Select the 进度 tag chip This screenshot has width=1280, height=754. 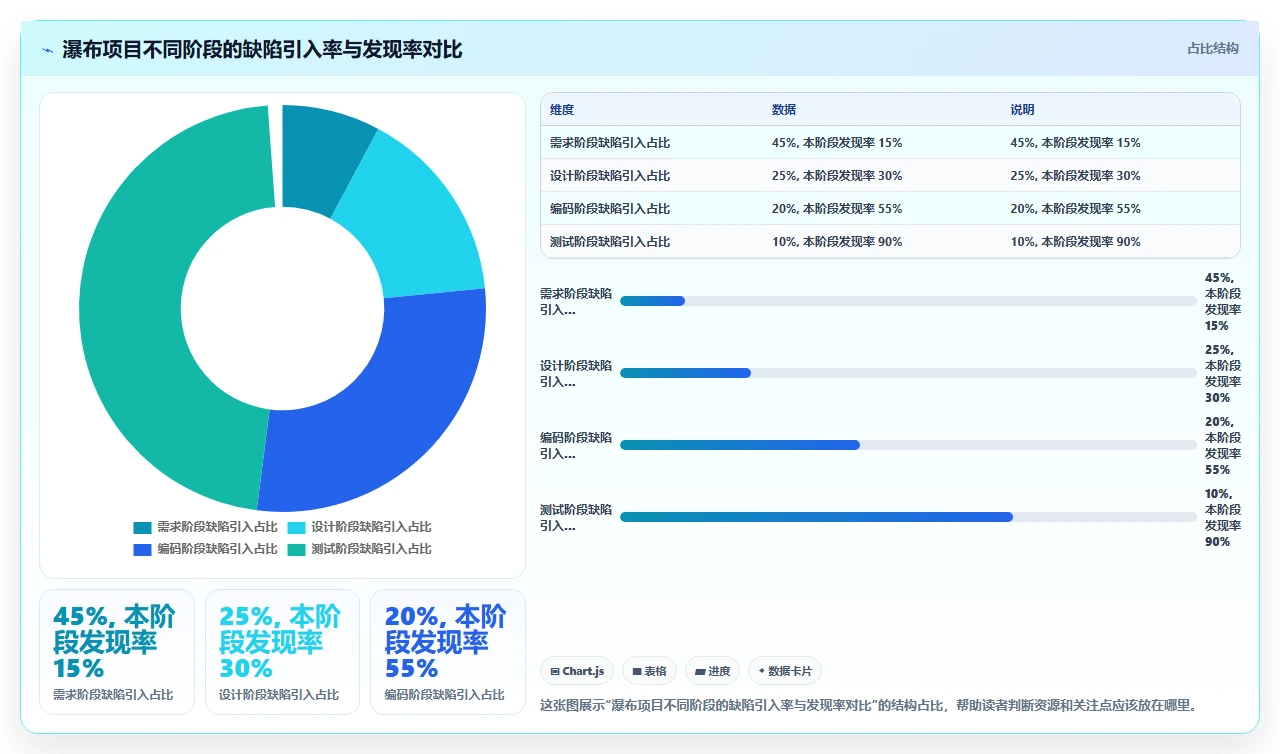[x=712, y=671]
